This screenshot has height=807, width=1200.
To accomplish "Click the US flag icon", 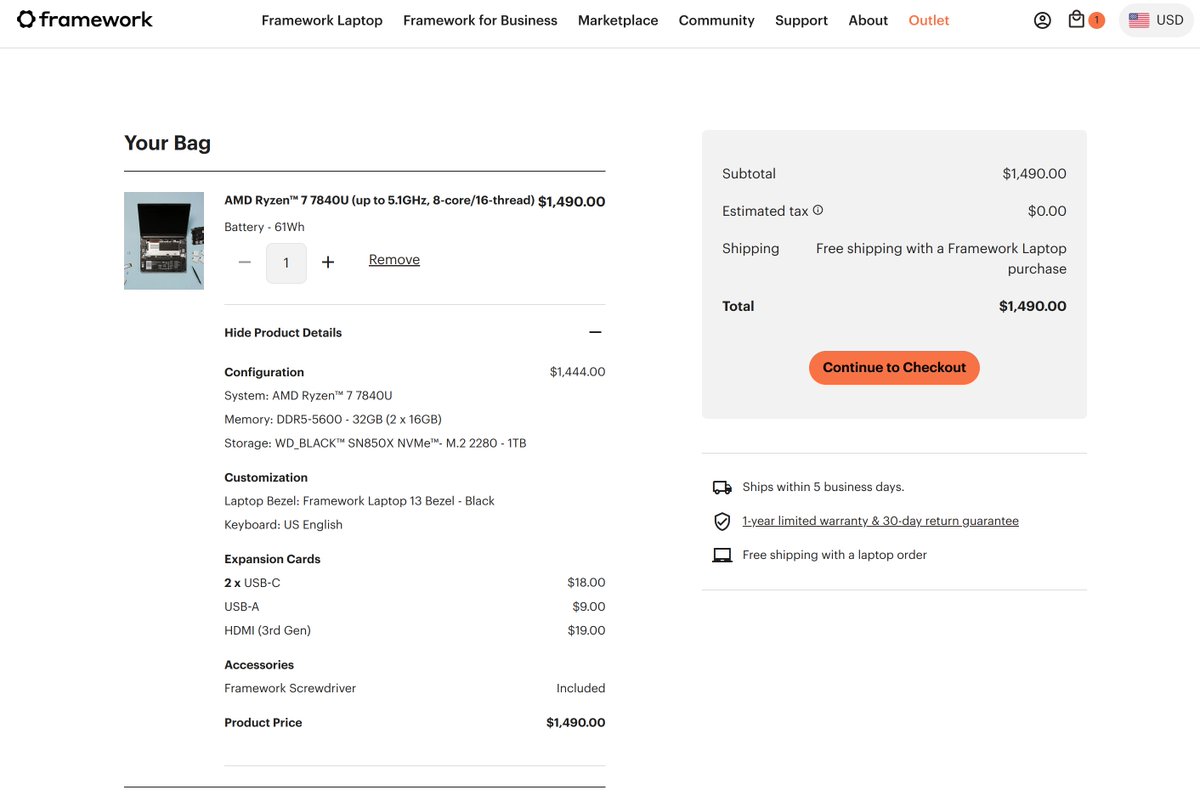I will pos(1139,20).
